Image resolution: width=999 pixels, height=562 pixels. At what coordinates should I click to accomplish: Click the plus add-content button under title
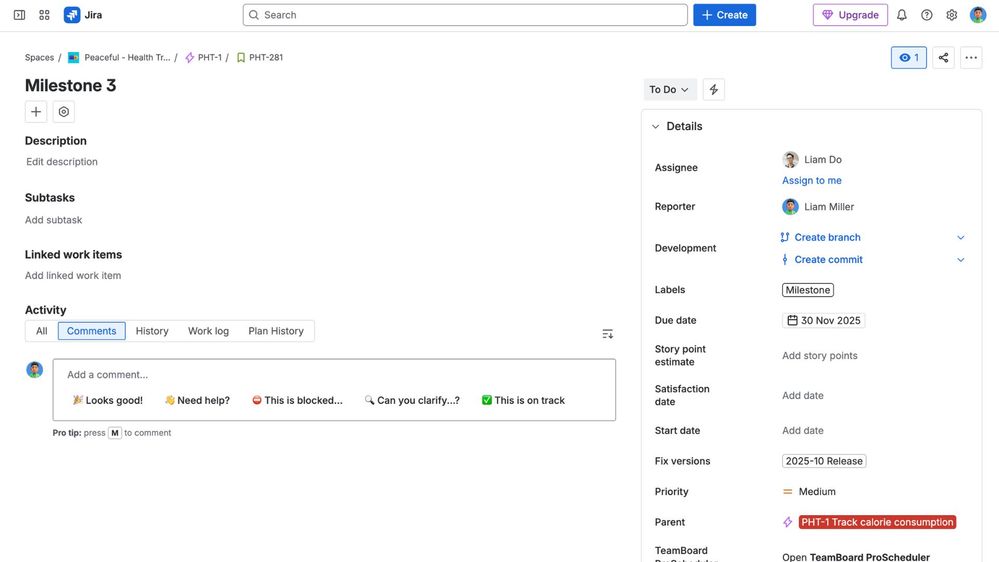[x=36, y=112]
